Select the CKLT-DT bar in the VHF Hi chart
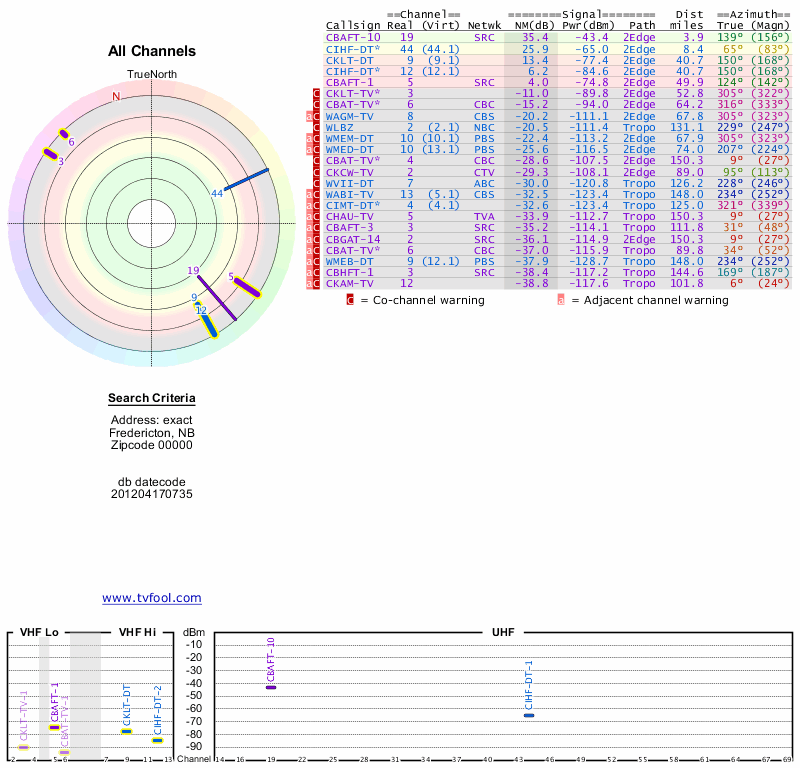The image size is (800, 768). (x=126, y=731)
